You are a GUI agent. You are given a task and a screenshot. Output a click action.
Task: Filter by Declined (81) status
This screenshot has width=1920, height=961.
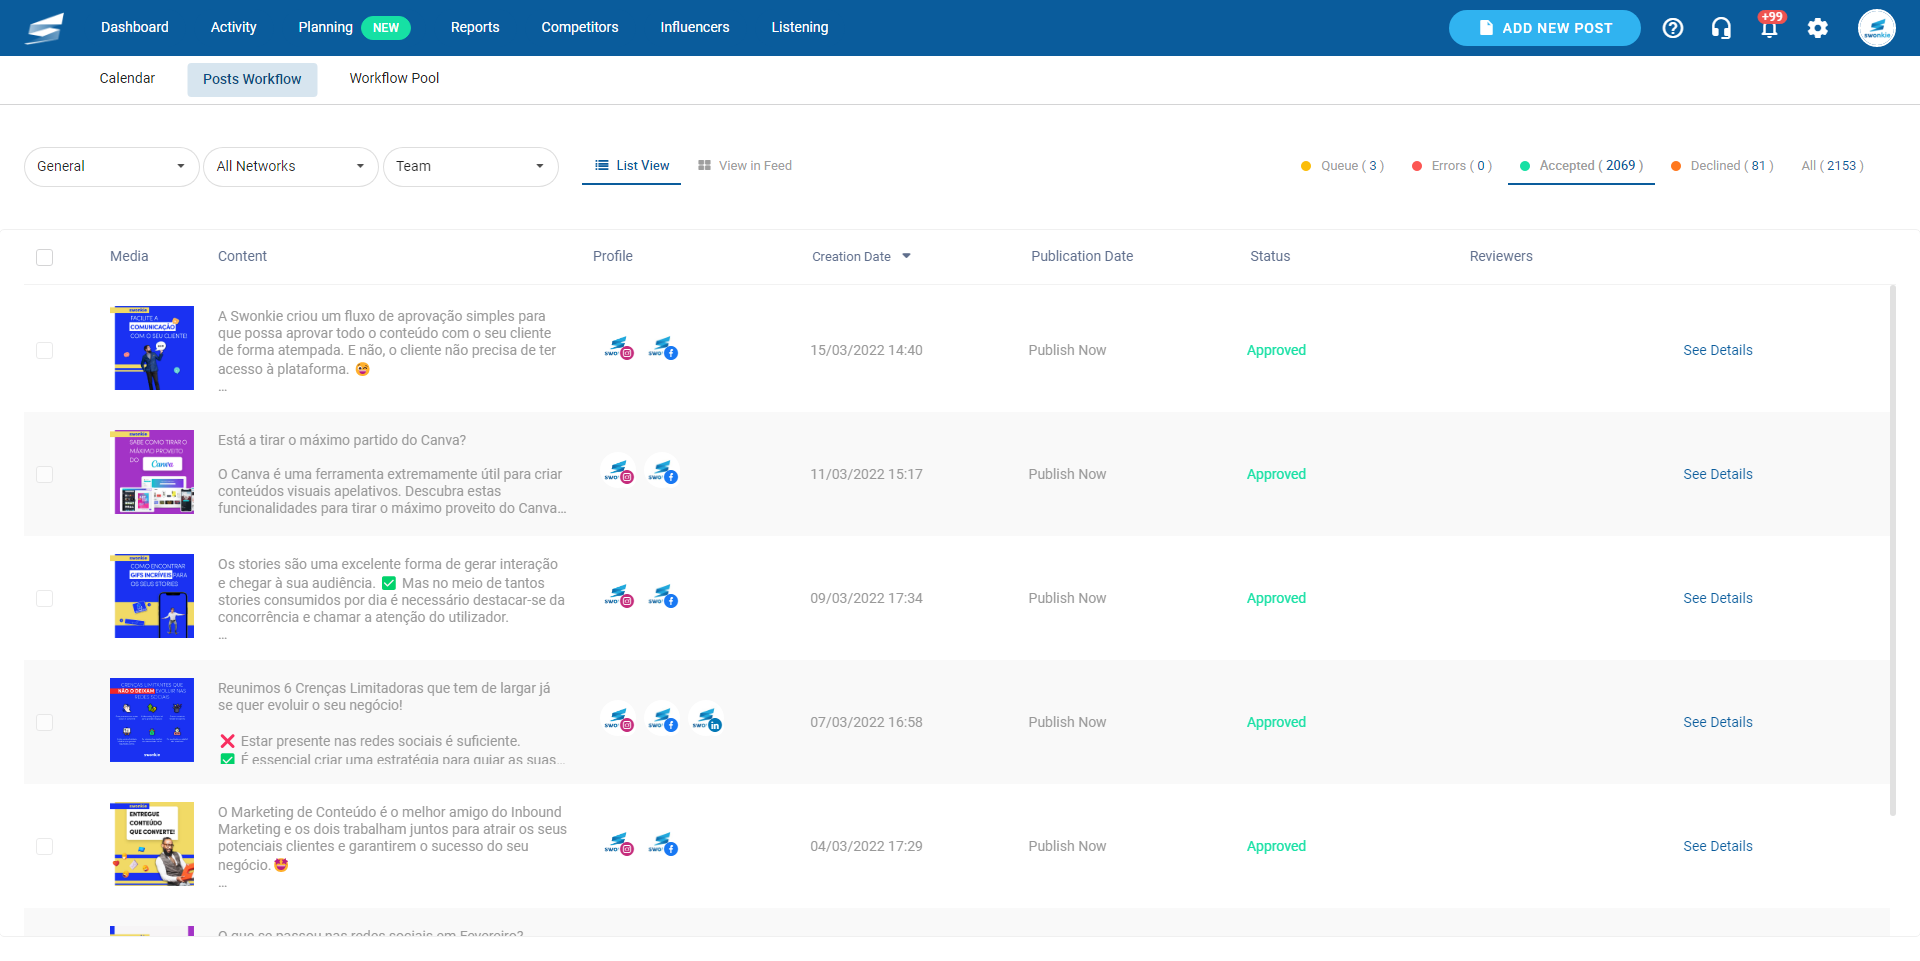(x=1722, y=166)
